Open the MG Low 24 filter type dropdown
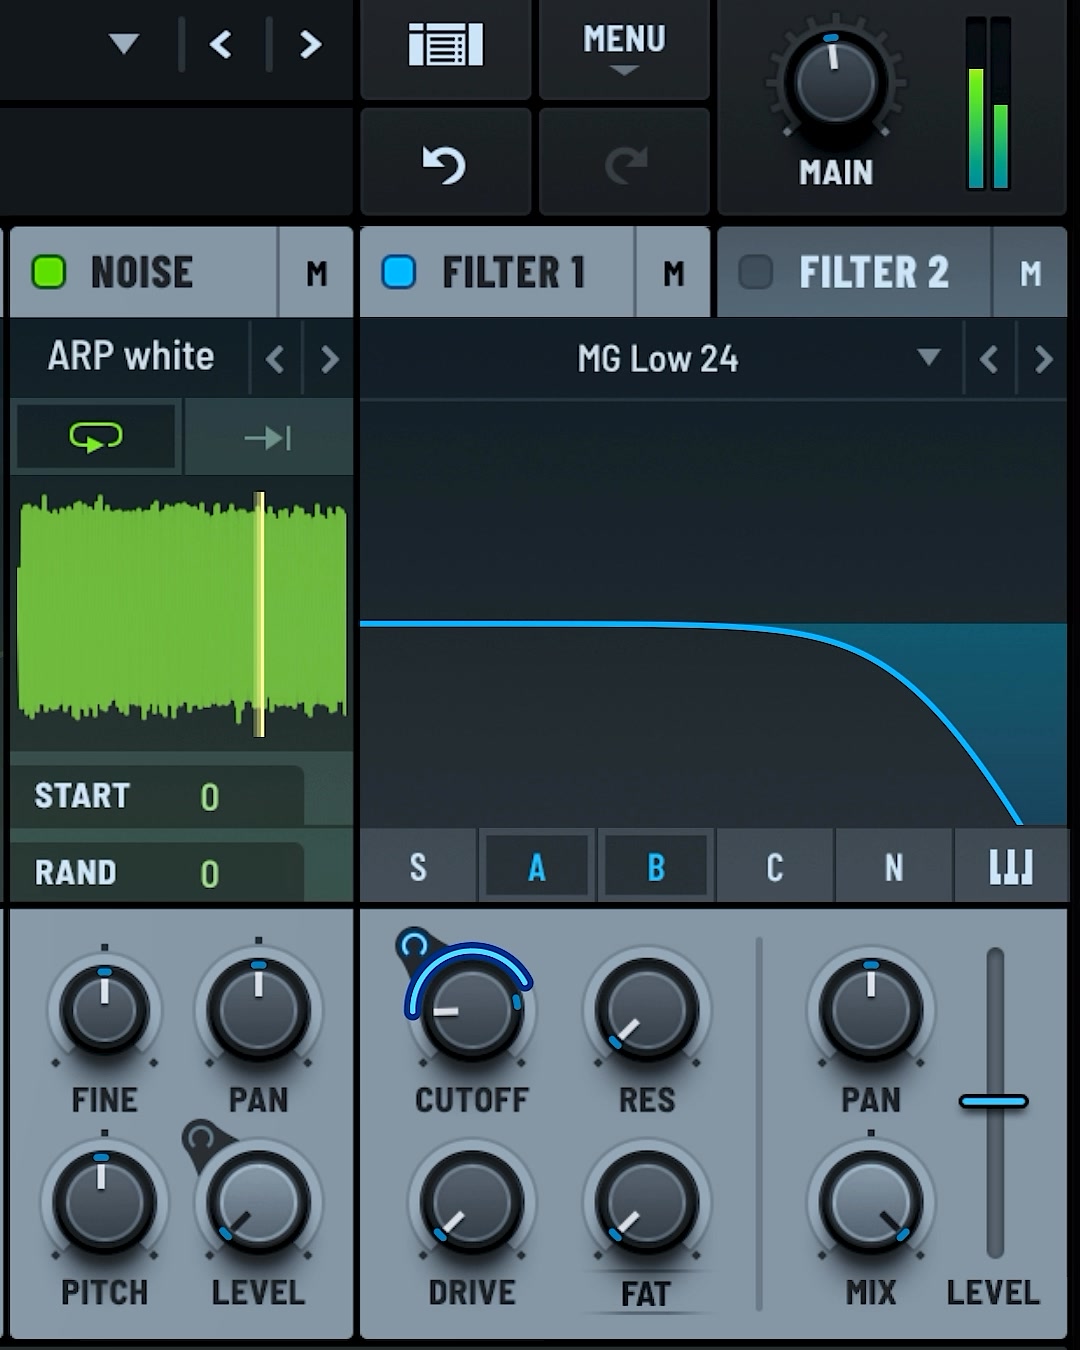The width and height of the screenshot is (1080, 1350). [657, 358]
